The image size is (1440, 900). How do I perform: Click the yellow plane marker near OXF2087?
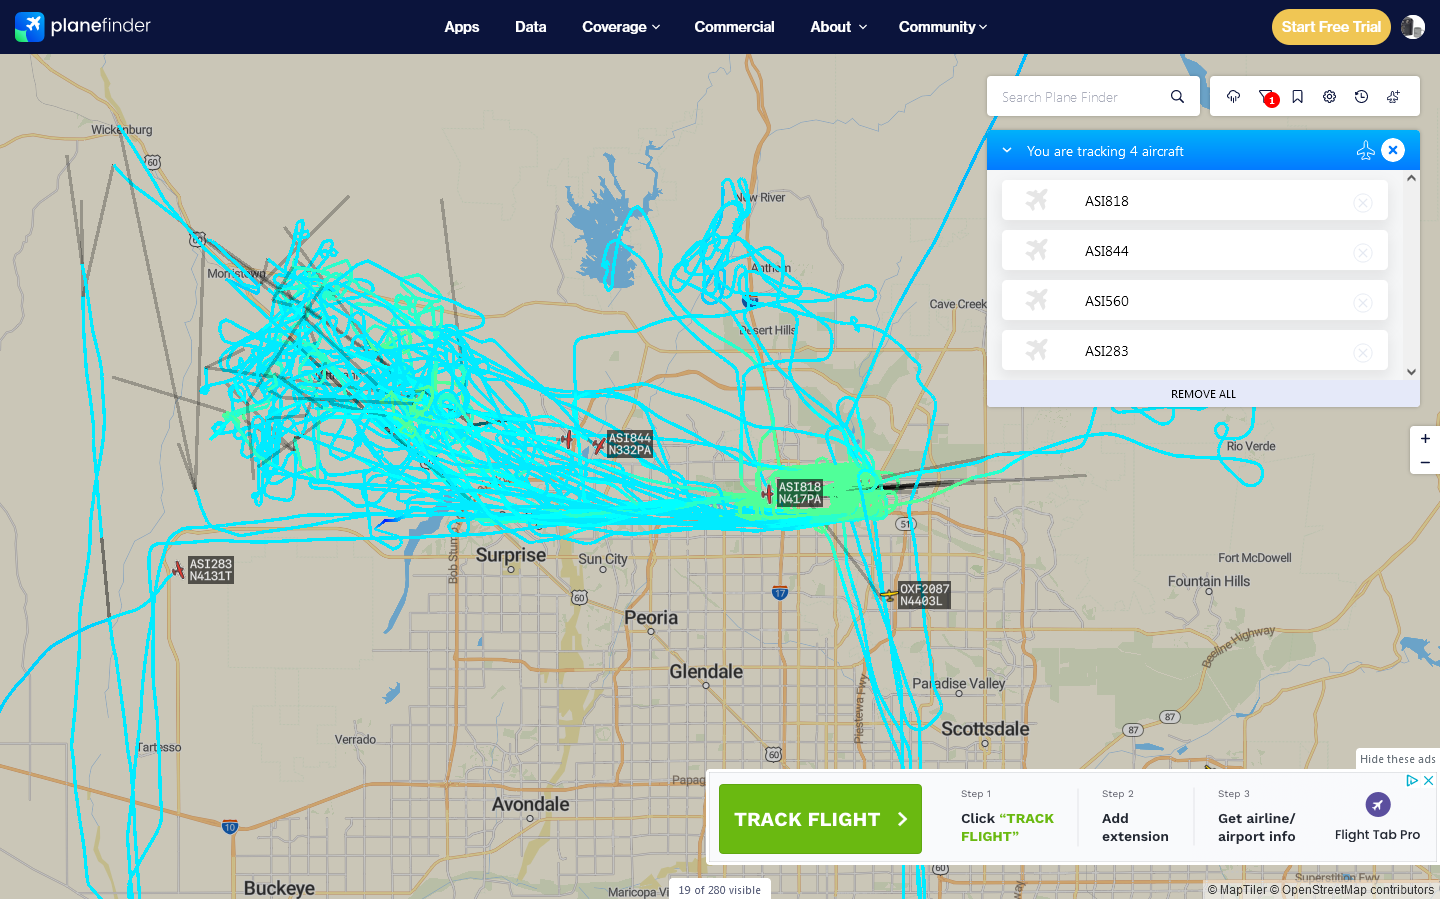coord(888,595)
